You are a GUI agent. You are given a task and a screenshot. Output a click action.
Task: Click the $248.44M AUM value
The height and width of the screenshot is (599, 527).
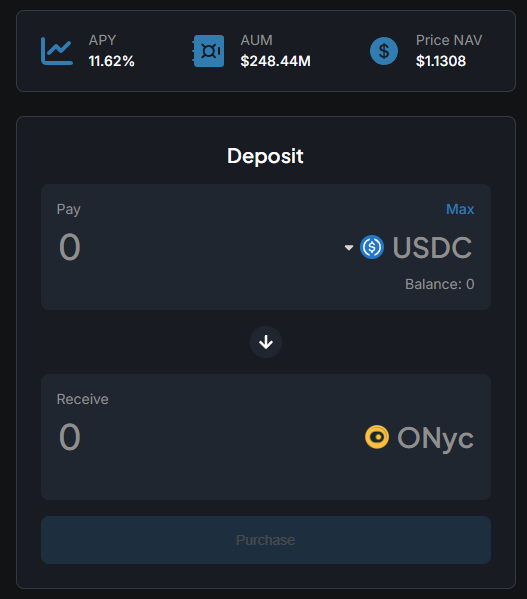(x=275, y=61)
